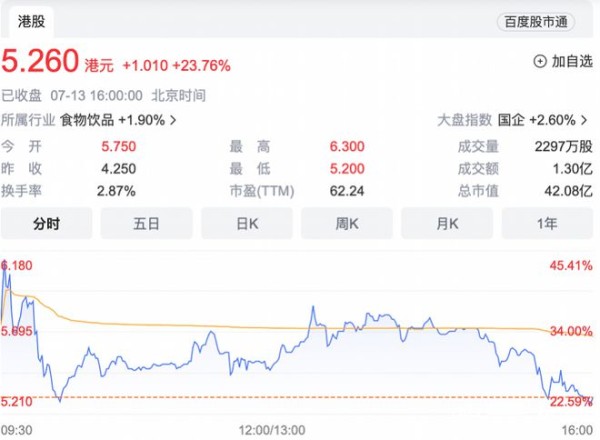600x440 pixels.
Task: Click the plus icon for 加自选
Action: (541, 61)
